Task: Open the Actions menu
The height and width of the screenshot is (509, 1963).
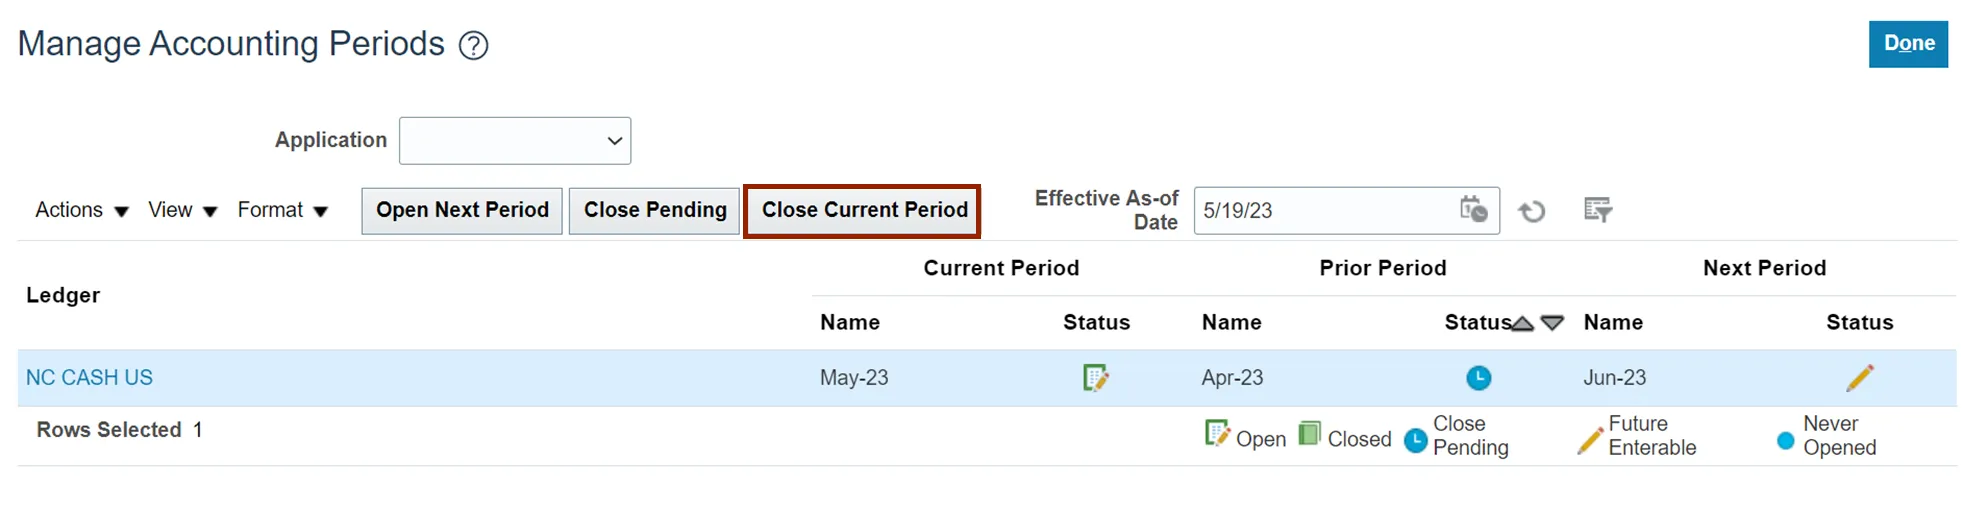Action: click(x=81, y=210)
